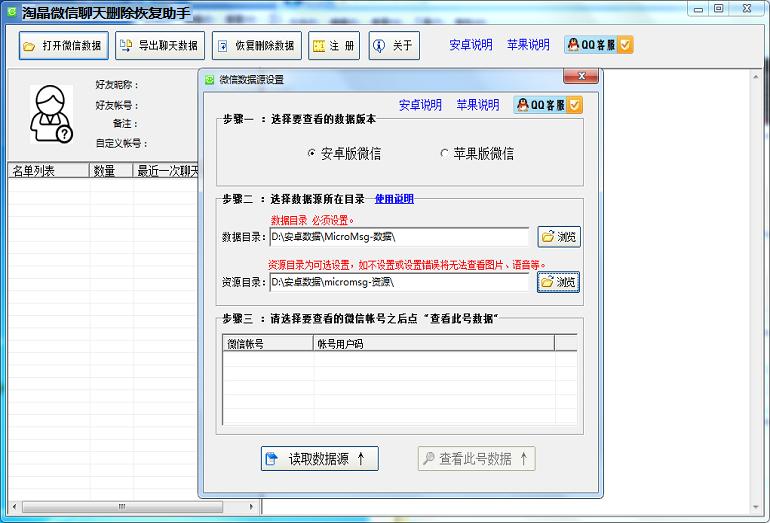Open the 使用说明 link in step two
This screenshot has width=770, height=523.
[393, 199]
